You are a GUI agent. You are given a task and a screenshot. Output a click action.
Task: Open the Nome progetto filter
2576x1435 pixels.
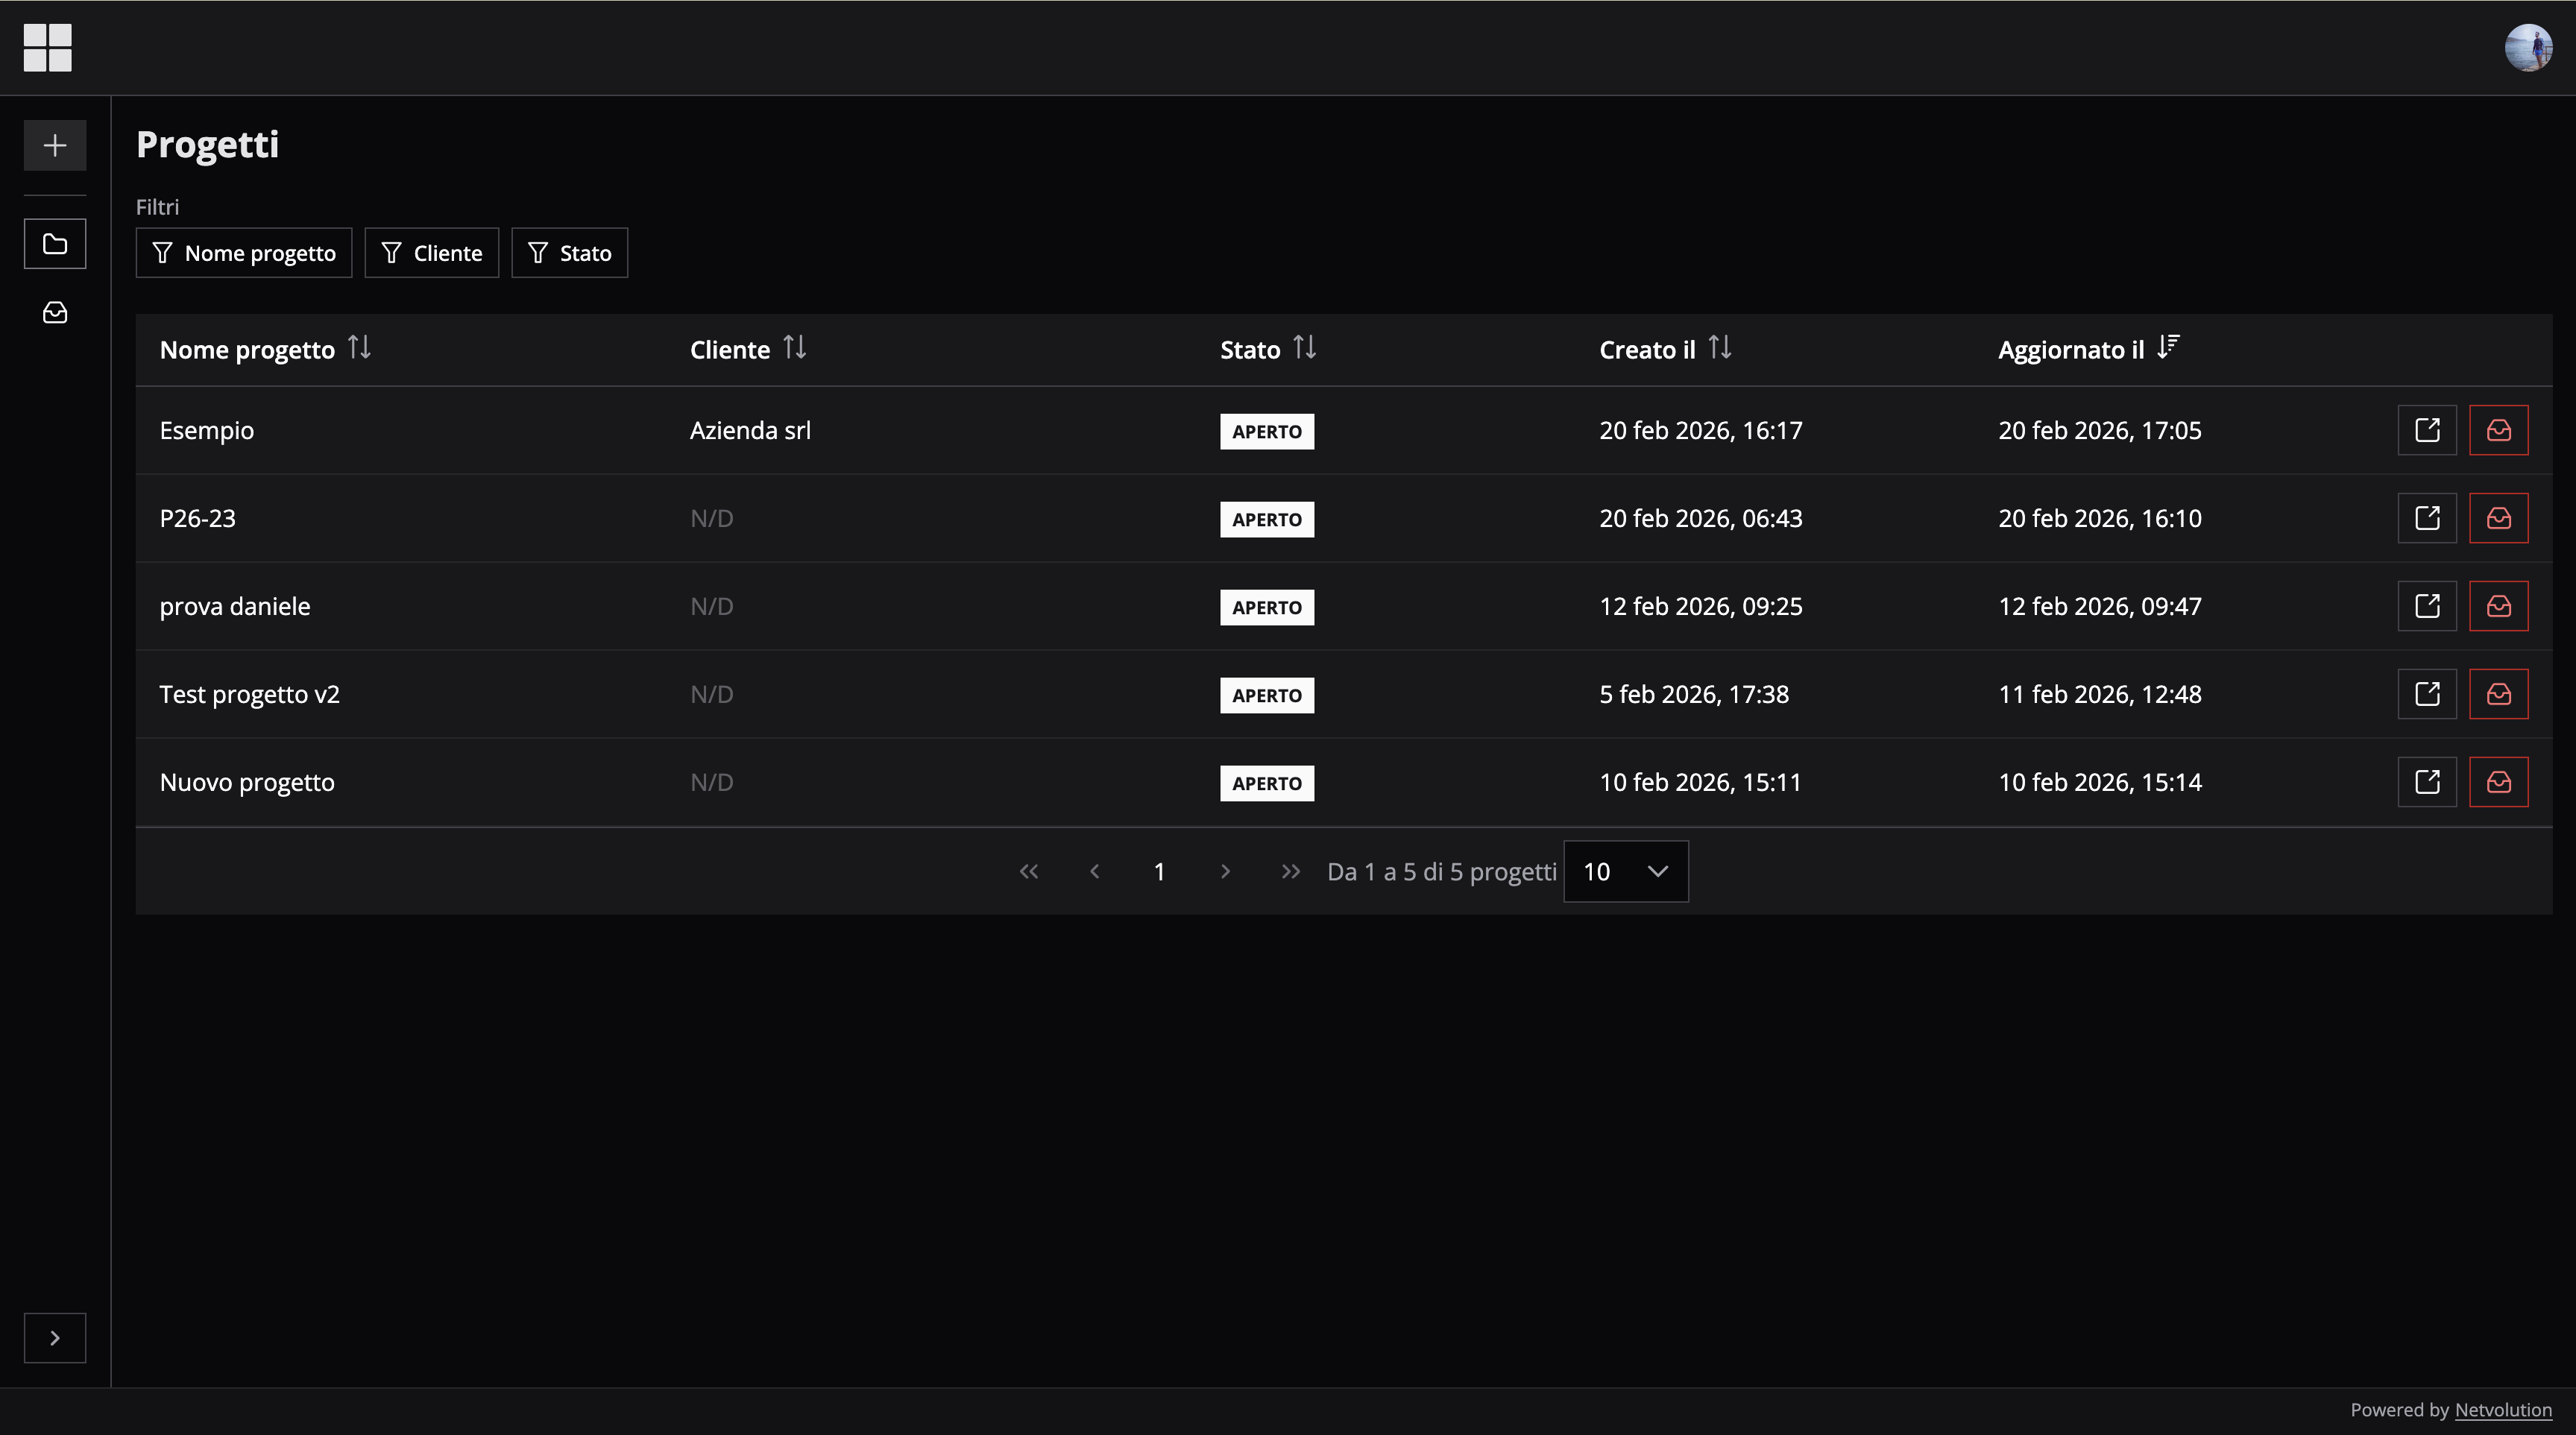(x=244, y=253)
